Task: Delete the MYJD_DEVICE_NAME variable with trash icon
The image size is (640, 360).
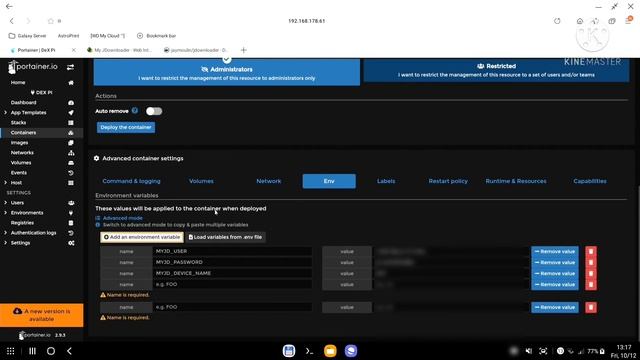Action: [x=591, y=273]
